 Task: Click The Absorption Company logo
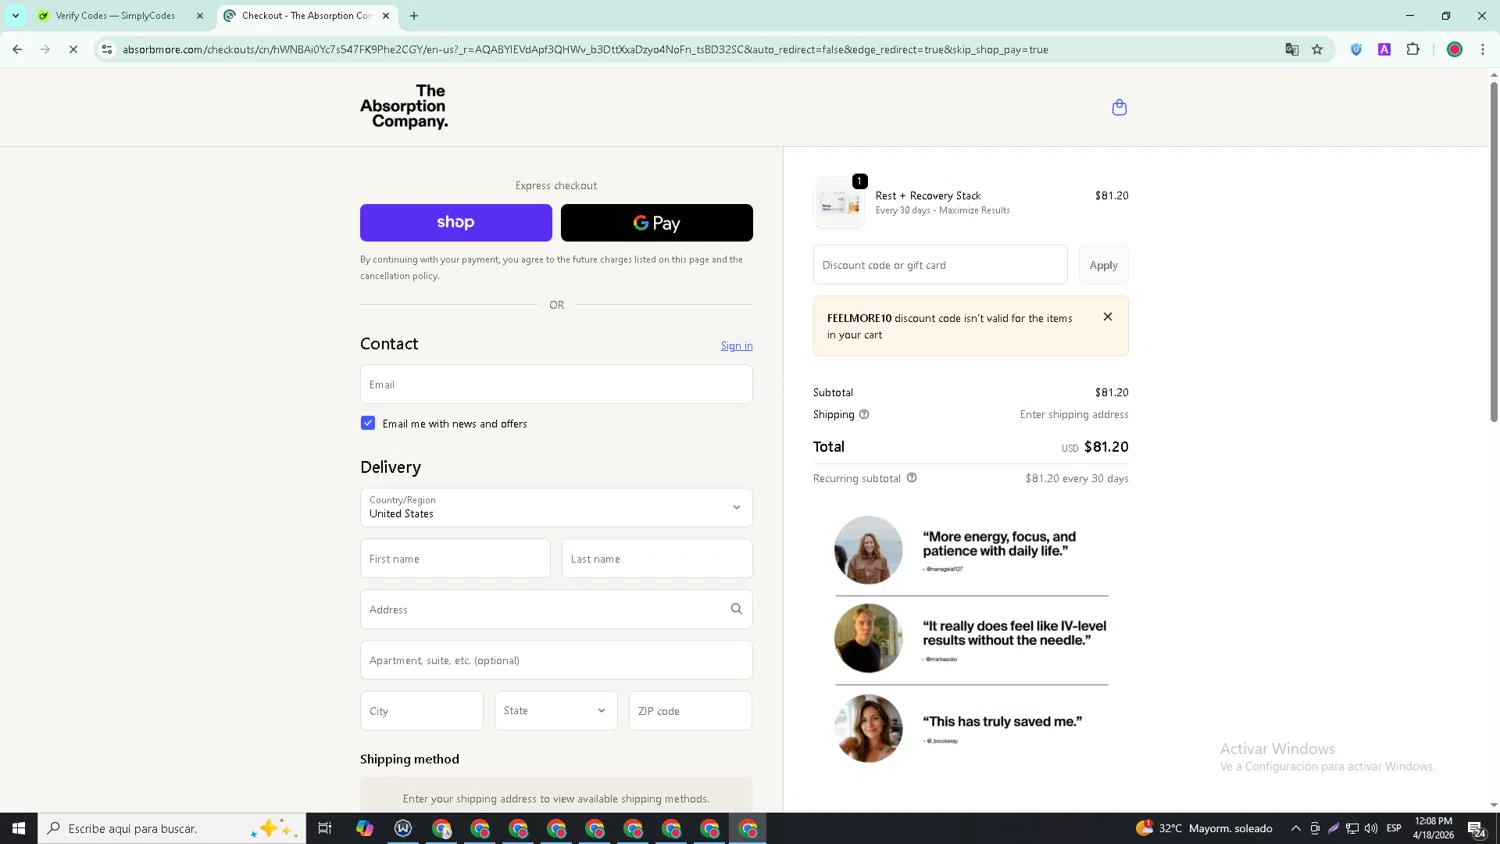click(404, 107)
